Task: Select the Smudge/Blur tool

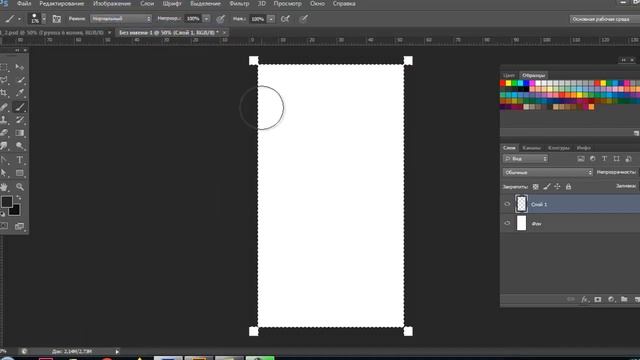Action: tap(4, 146)
